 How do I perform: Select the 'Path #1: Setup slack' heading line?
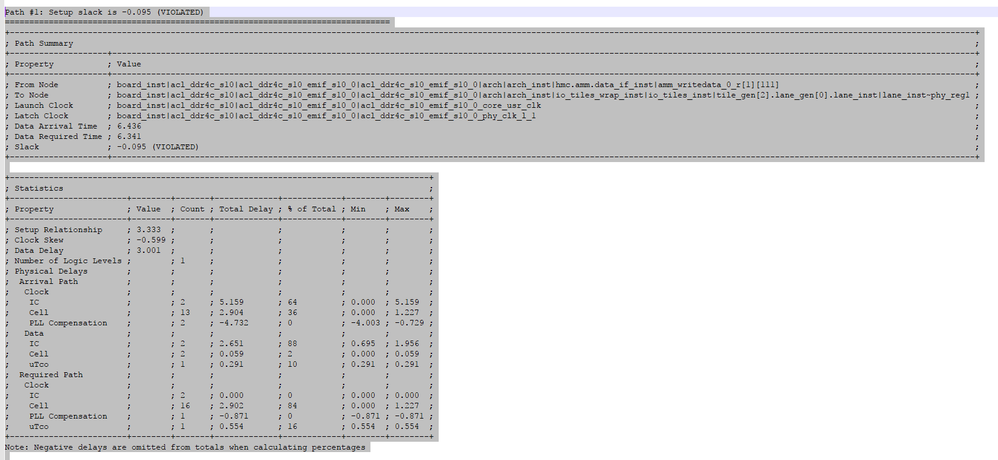click(x=104, y=12)
